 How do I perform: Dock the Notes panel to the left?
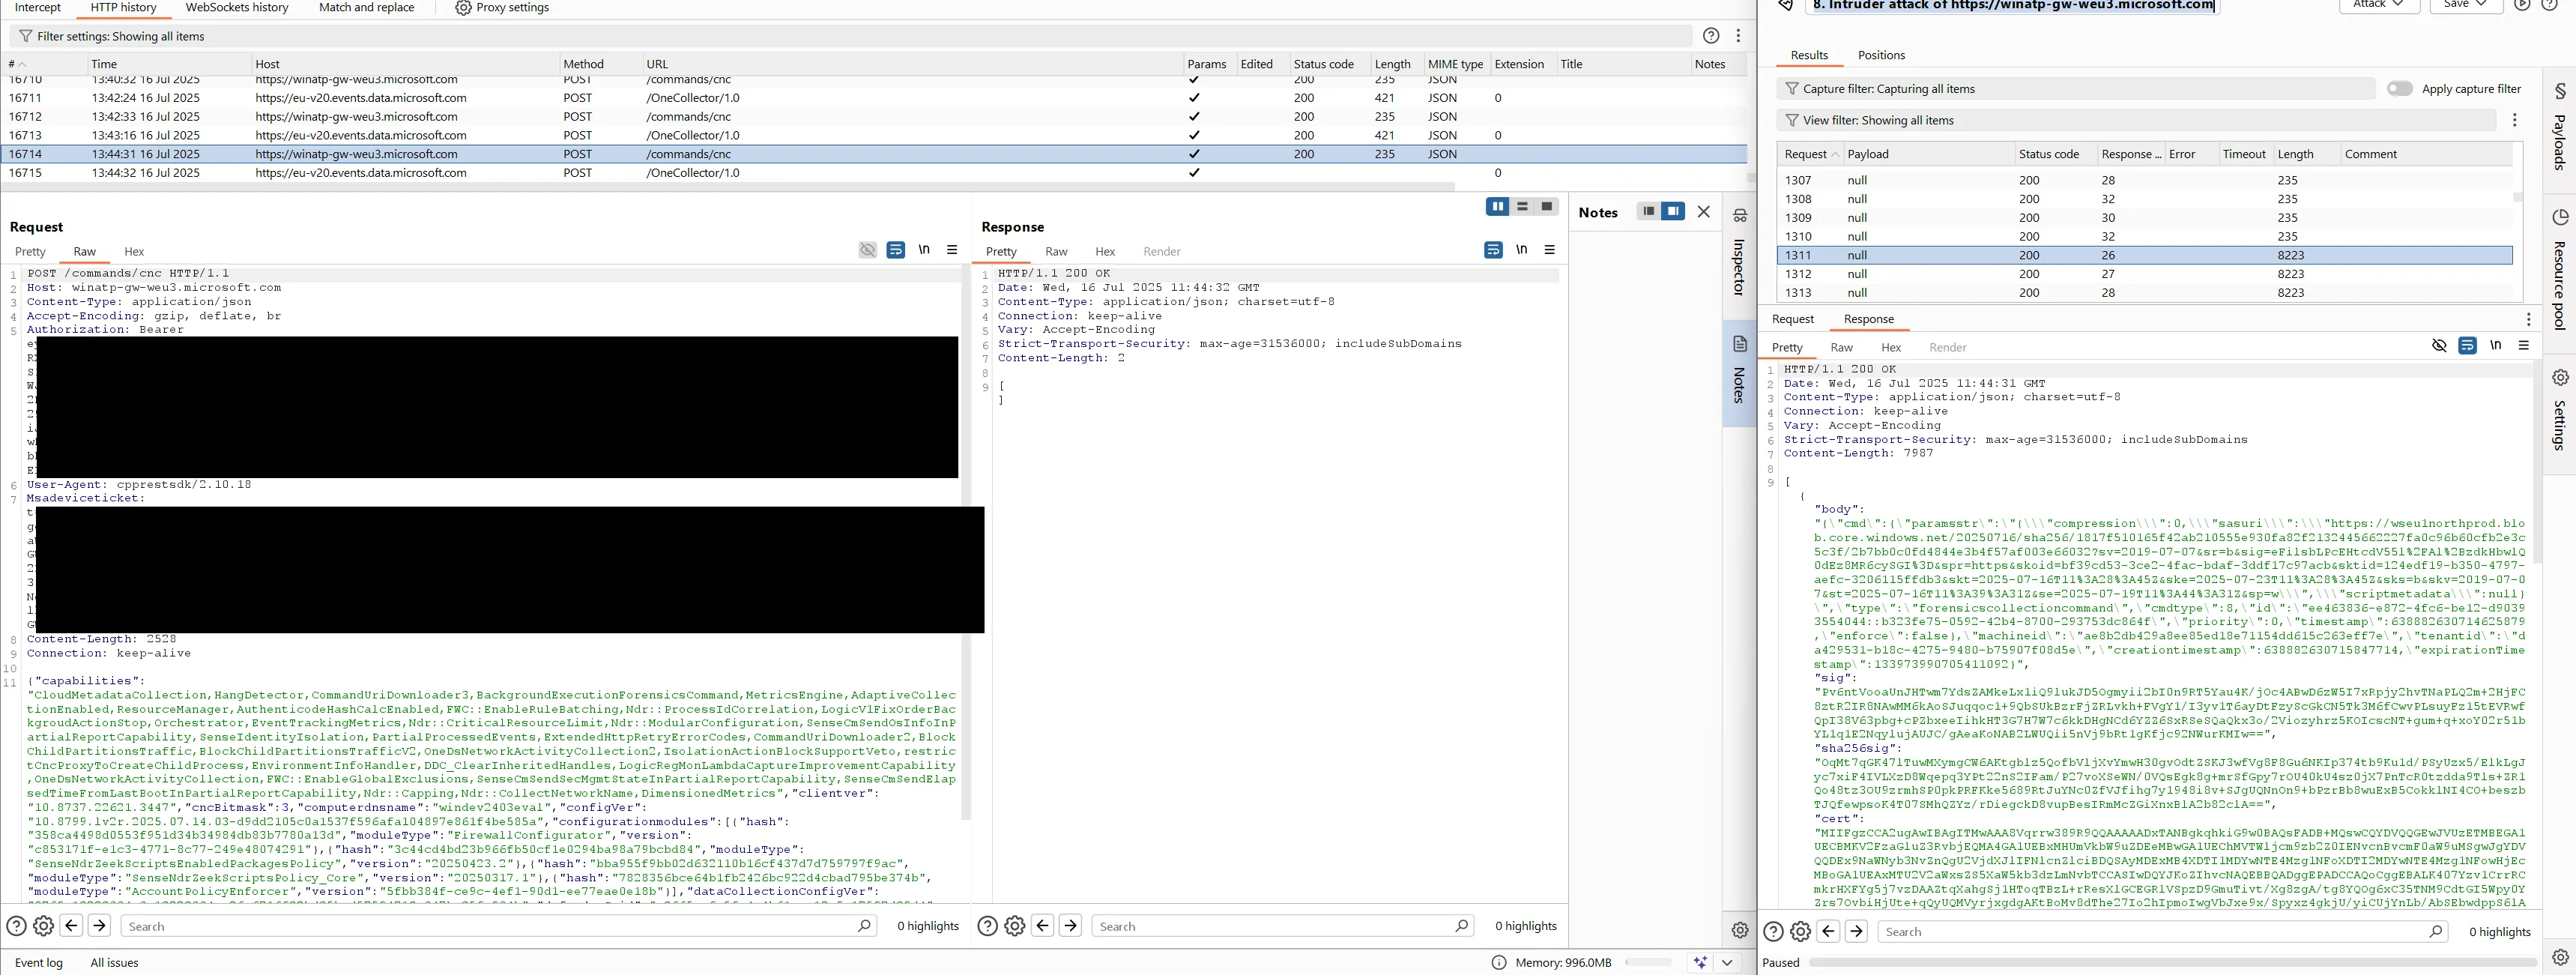coord(1648,211)
